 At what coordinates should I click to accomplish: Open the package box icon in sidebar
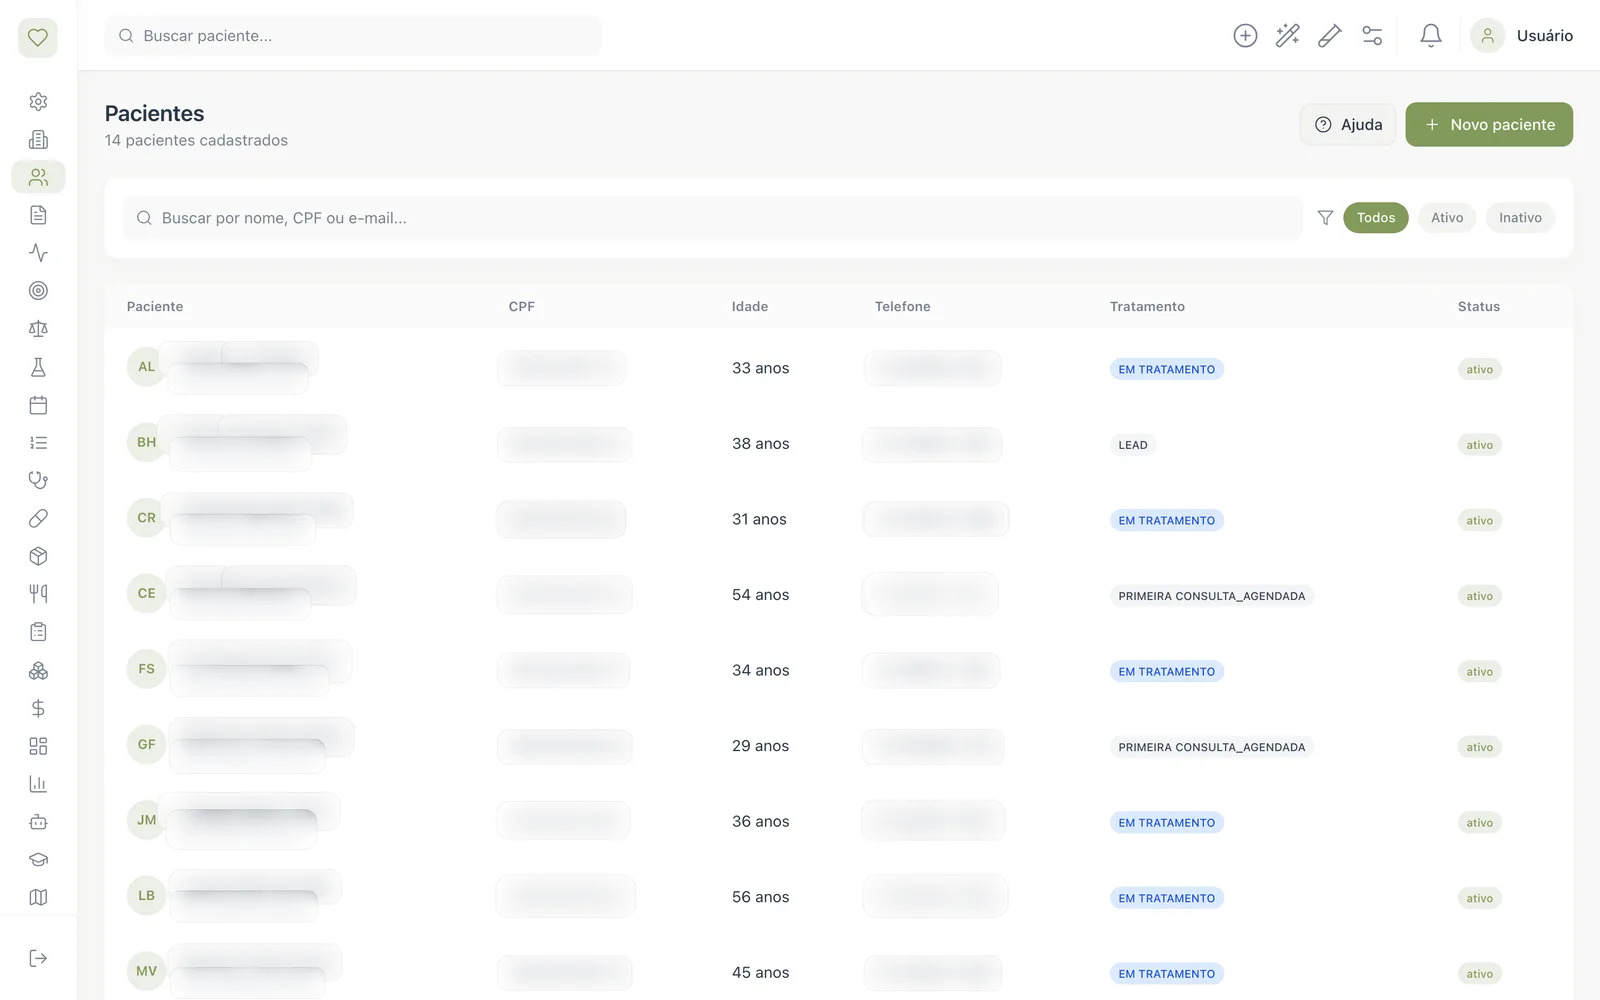click(38, 556)
